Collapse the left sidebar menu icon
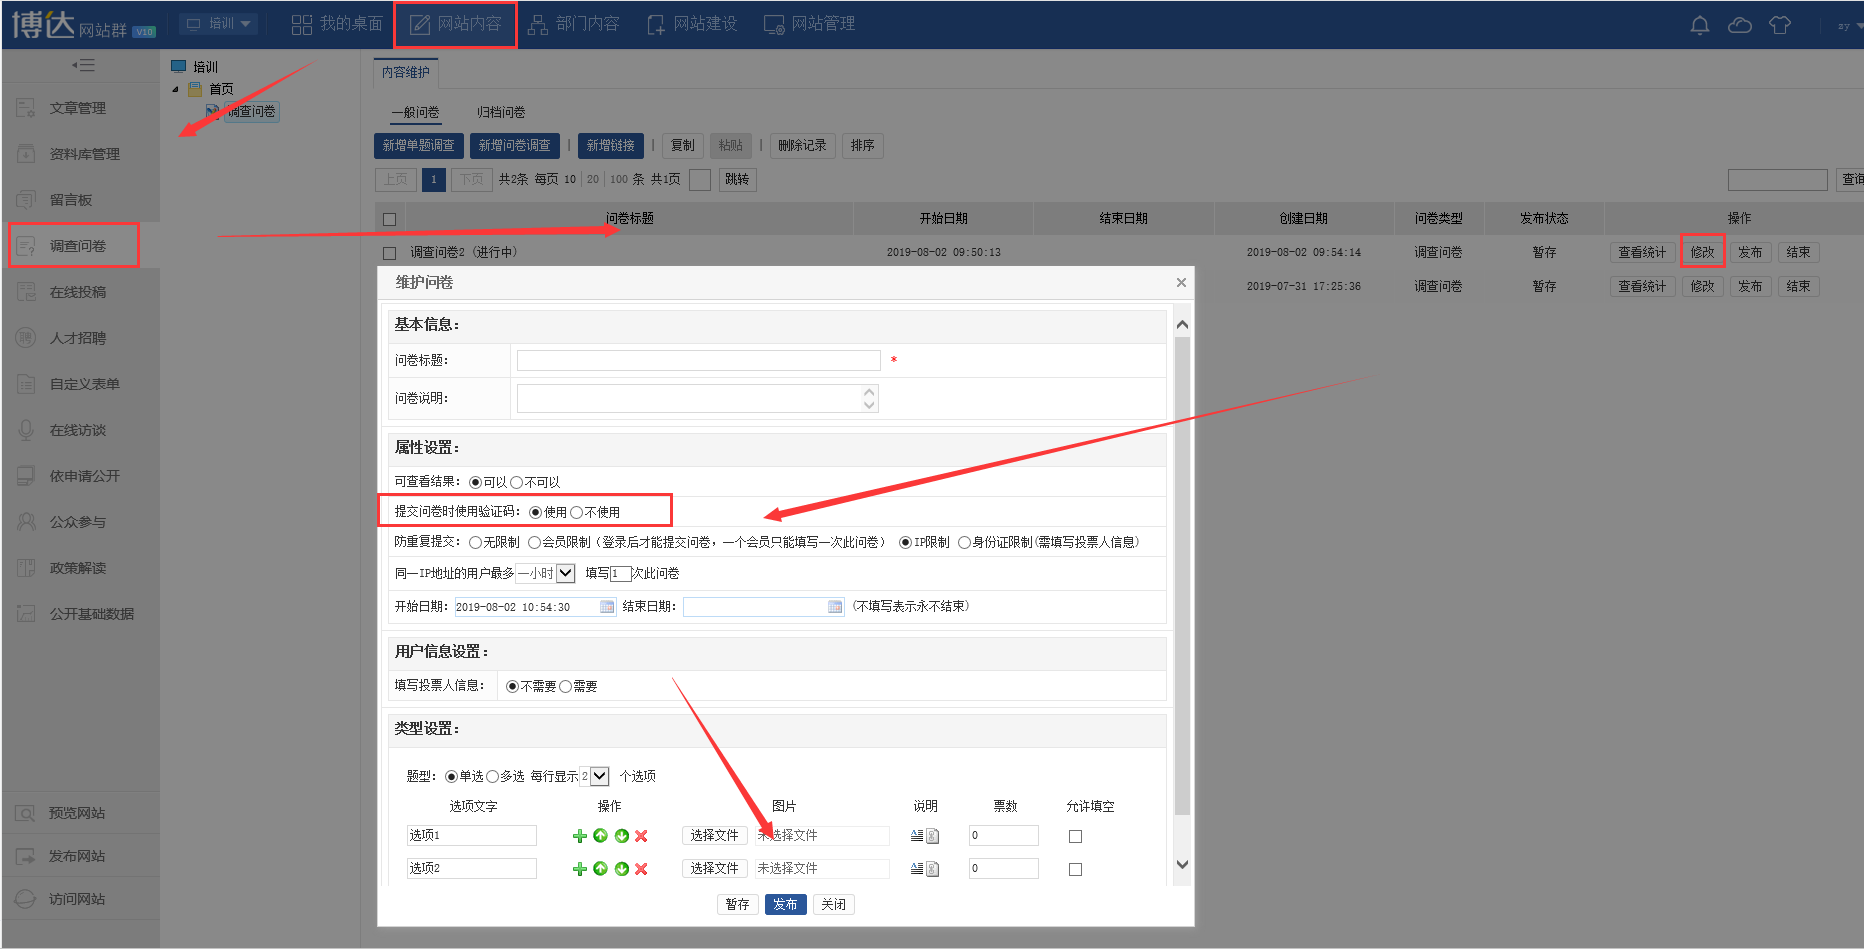The height and width of the screenshot is (949, 1864). coord(83,65)
